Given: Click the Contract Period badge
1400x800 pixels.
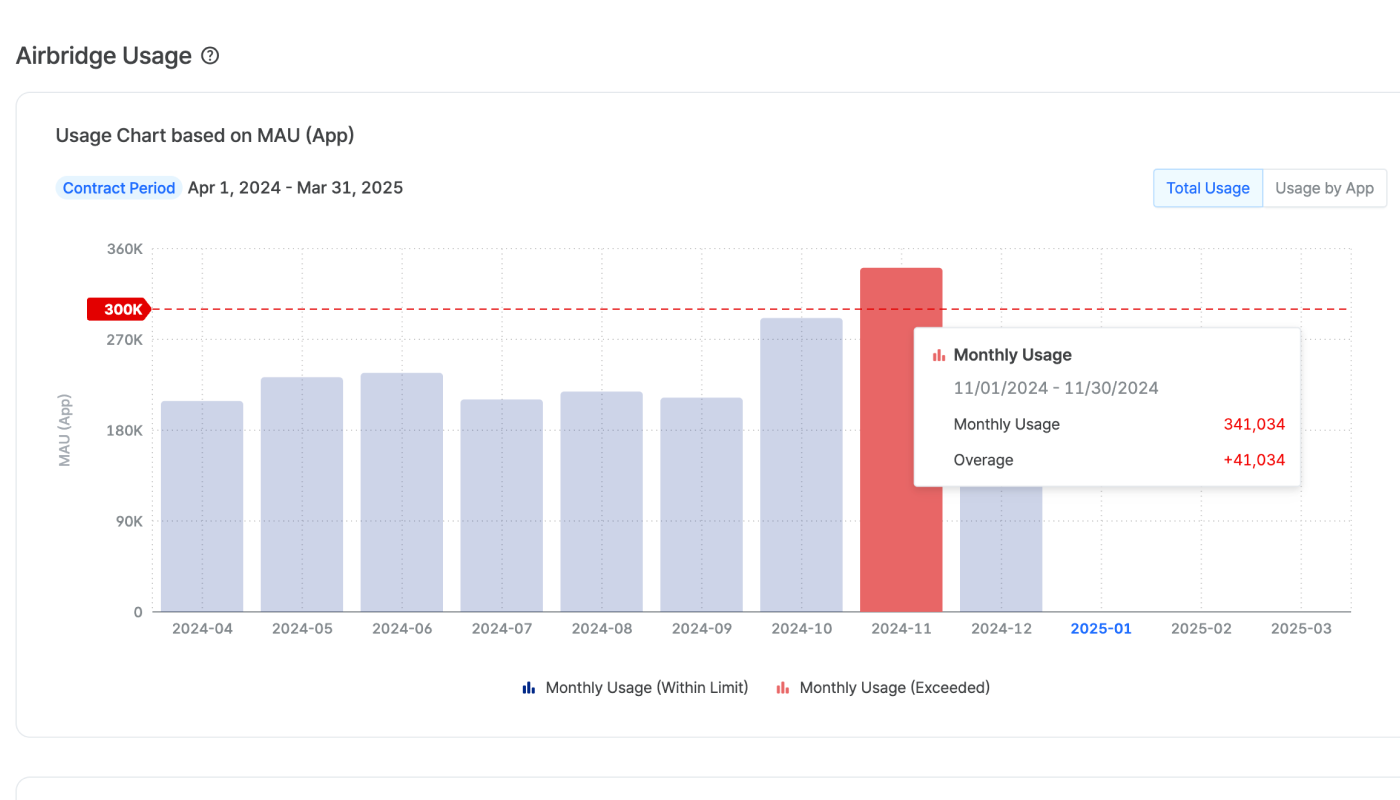Looking at the screenshot, I should 119,188.
